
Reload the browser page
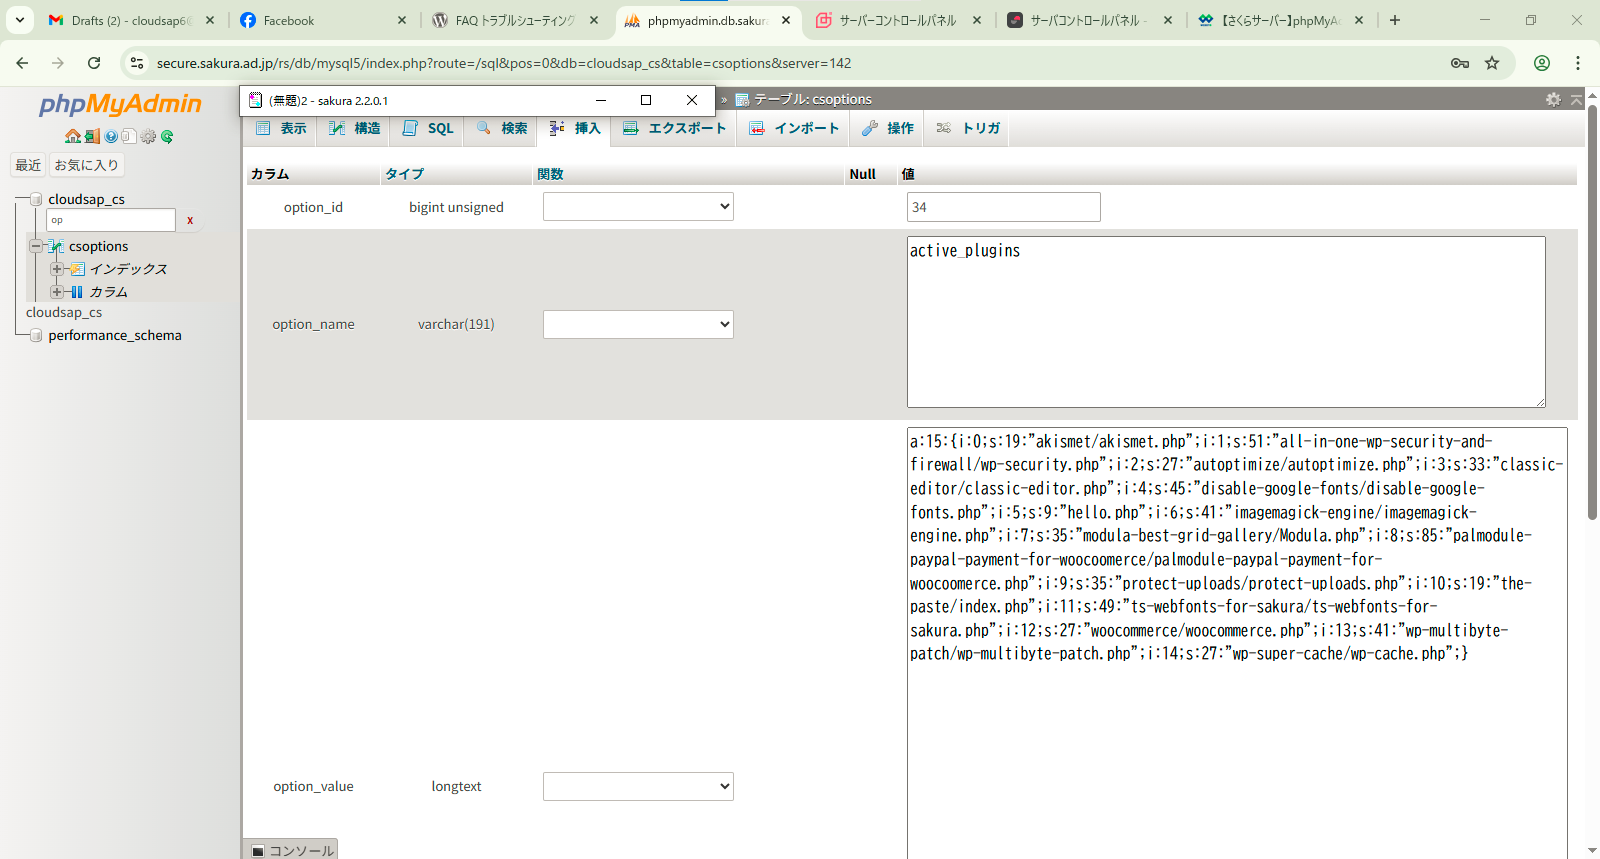tap(94, 63)
